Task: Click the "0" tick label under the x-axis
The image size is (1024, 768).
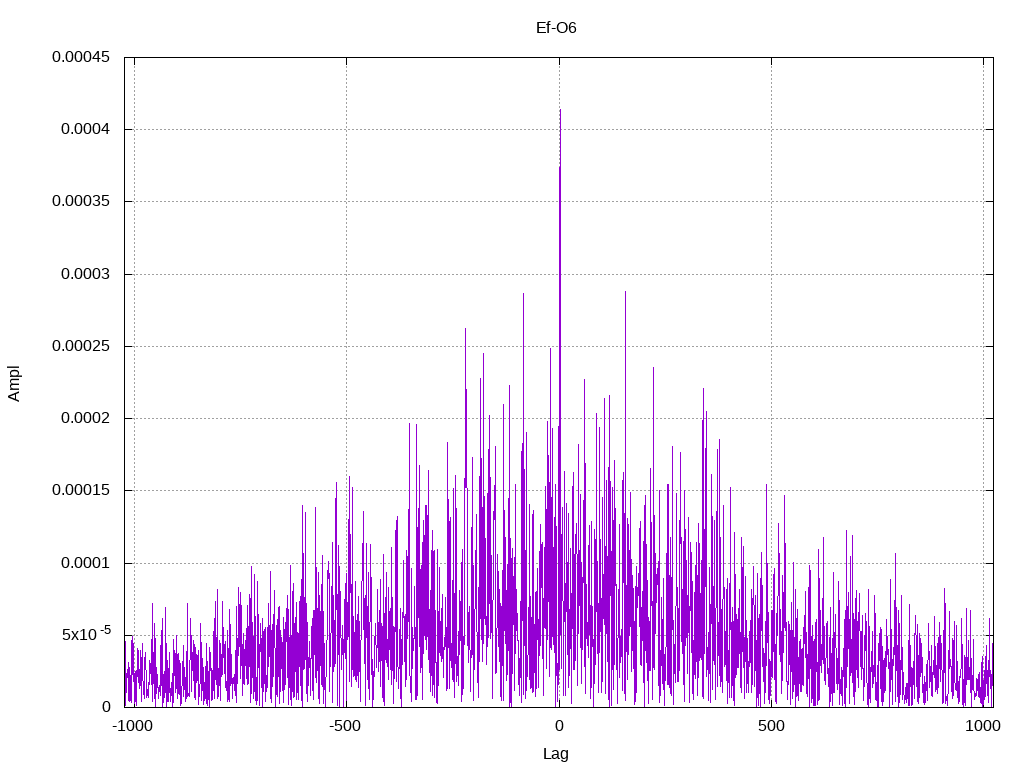Action: coord(559,726)
